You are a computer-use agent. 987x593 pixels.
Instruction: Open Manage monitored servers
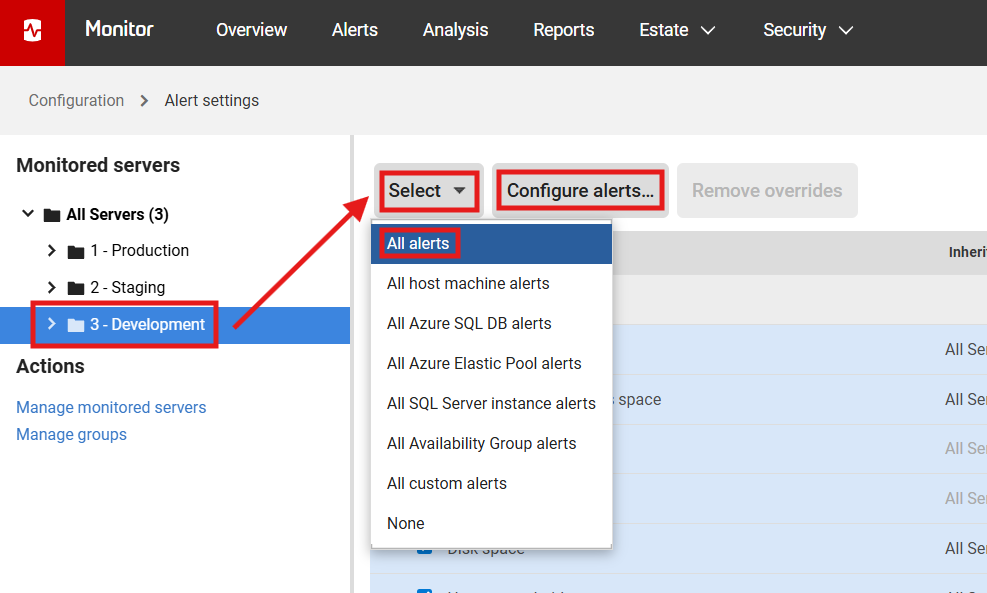click(x=111, y=407)
